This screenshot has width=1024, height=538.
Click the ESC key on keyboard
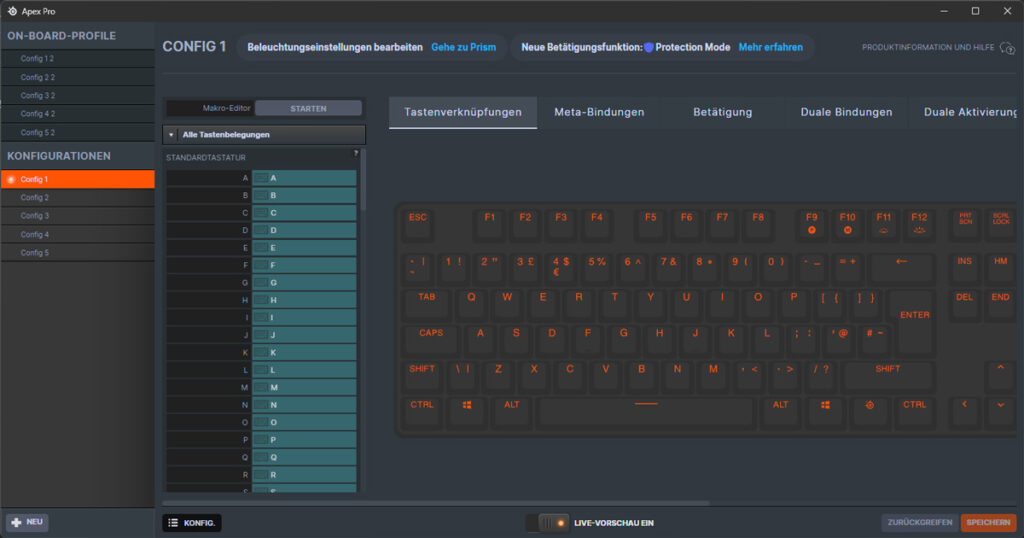pos(417,224)
